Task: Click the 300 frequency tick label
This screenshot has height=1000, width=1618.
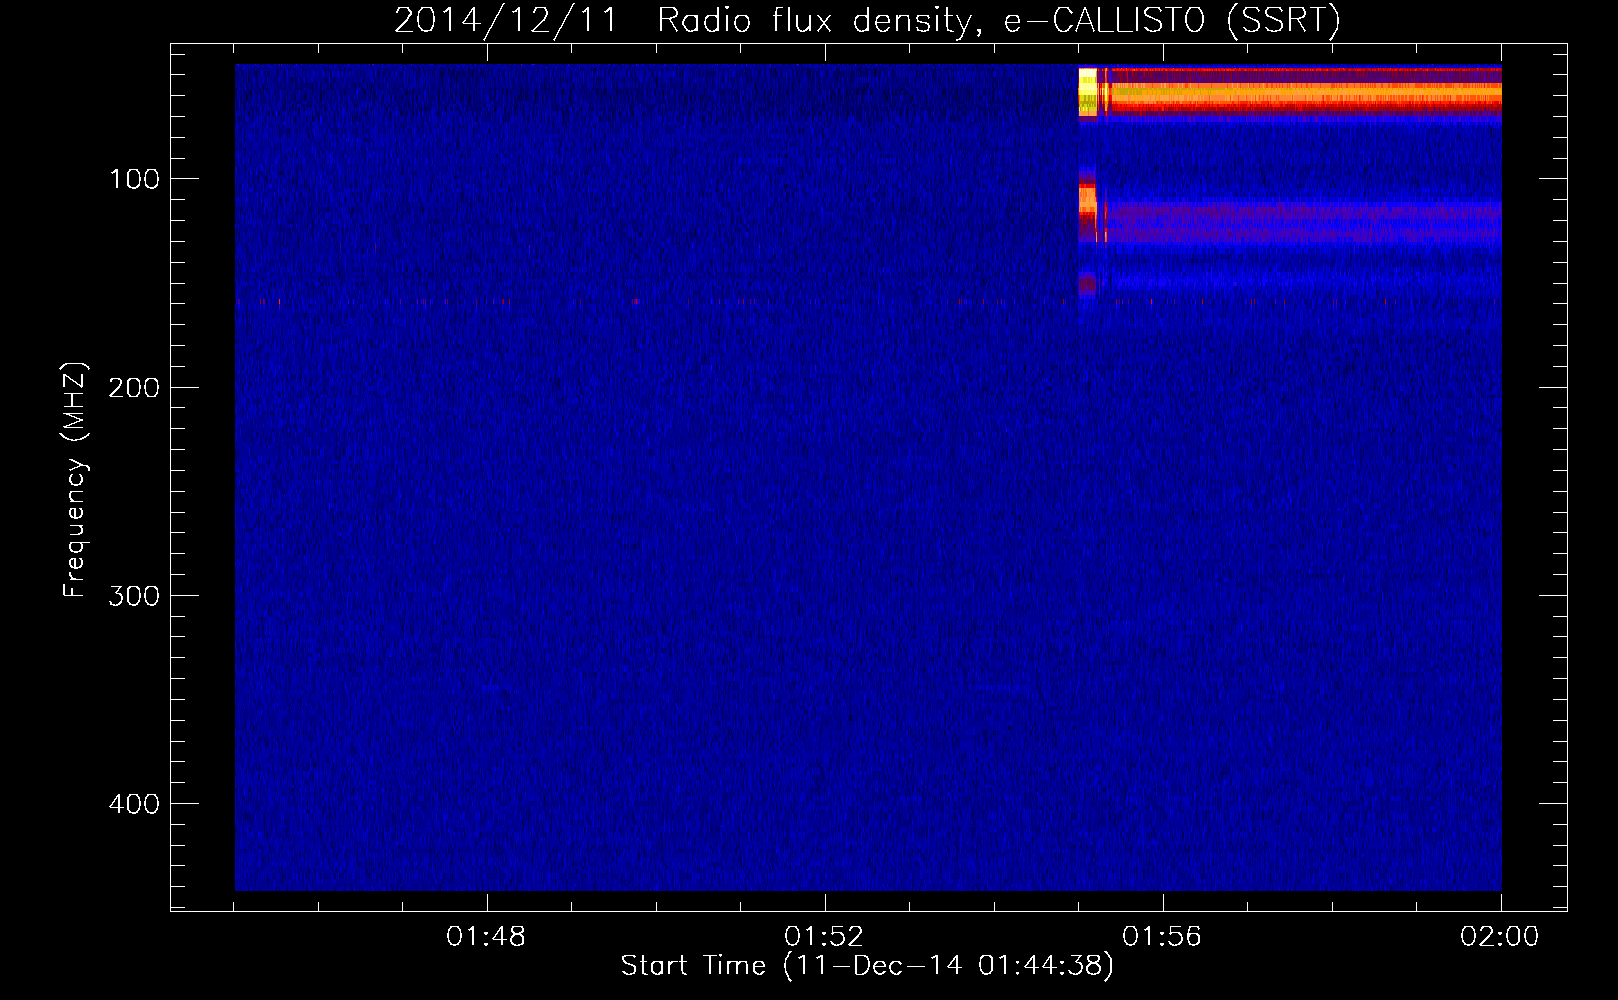Action: (x=134, y=596)
